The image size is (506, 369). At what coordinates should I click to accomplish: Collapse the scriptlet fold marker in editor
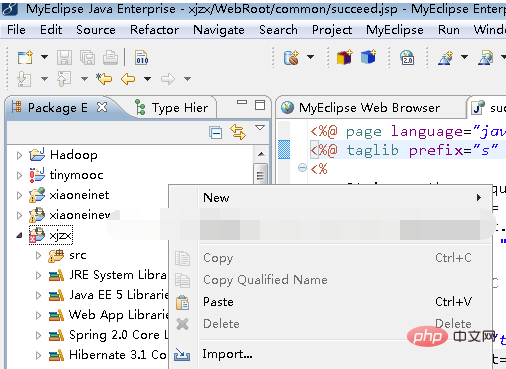pos(302,167)
